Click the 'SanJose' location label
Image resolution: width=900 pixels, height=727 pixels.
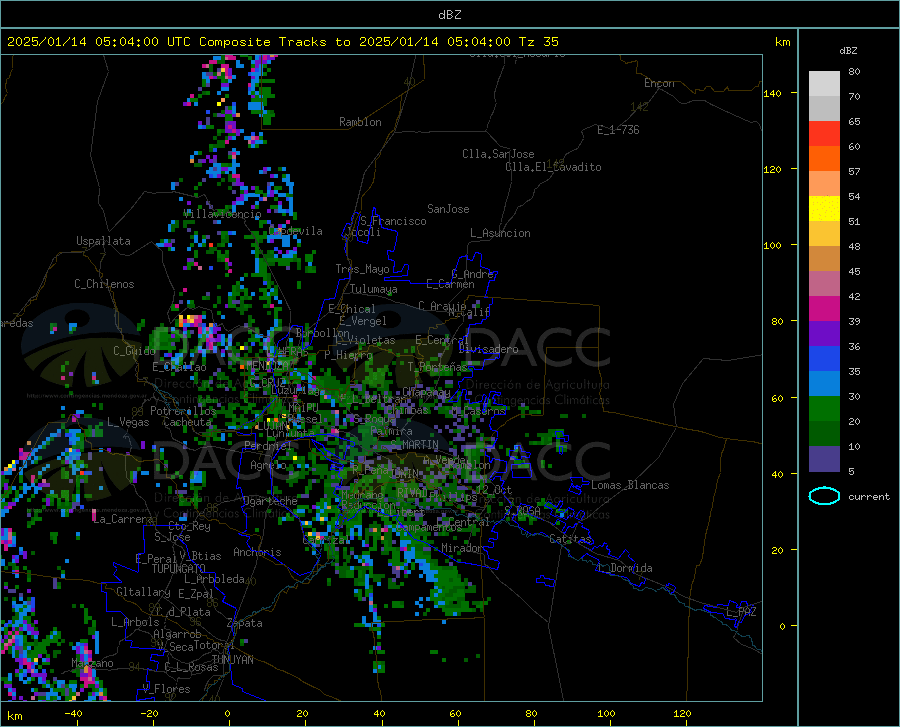(x=448, y=209)
